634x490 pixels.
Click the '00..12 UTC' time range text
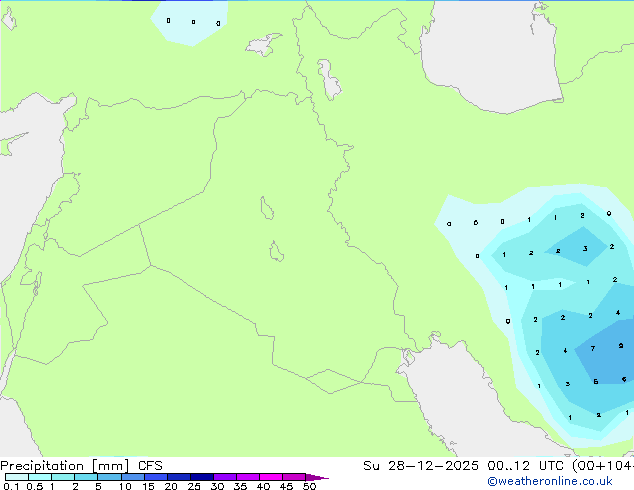[525, 466]
